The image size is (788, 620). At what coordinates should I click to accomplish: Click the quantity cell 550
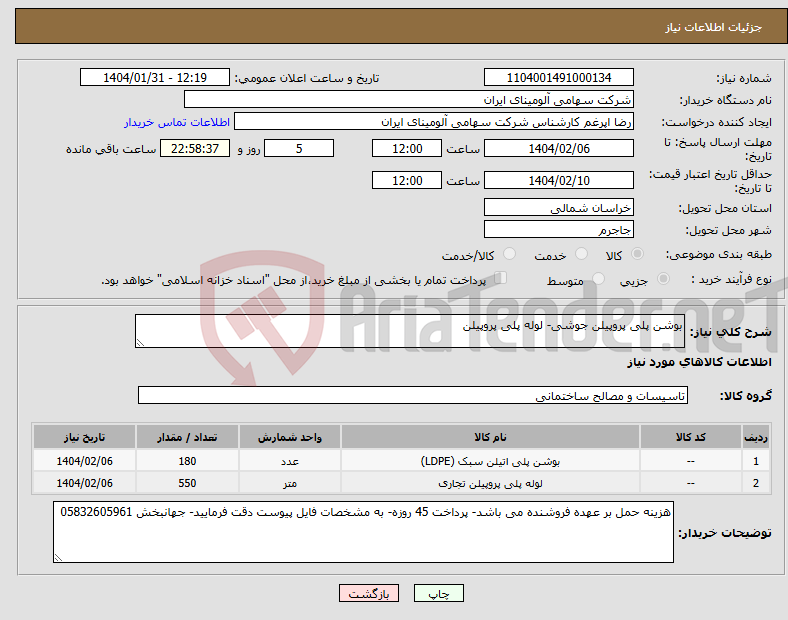(187, 483)
